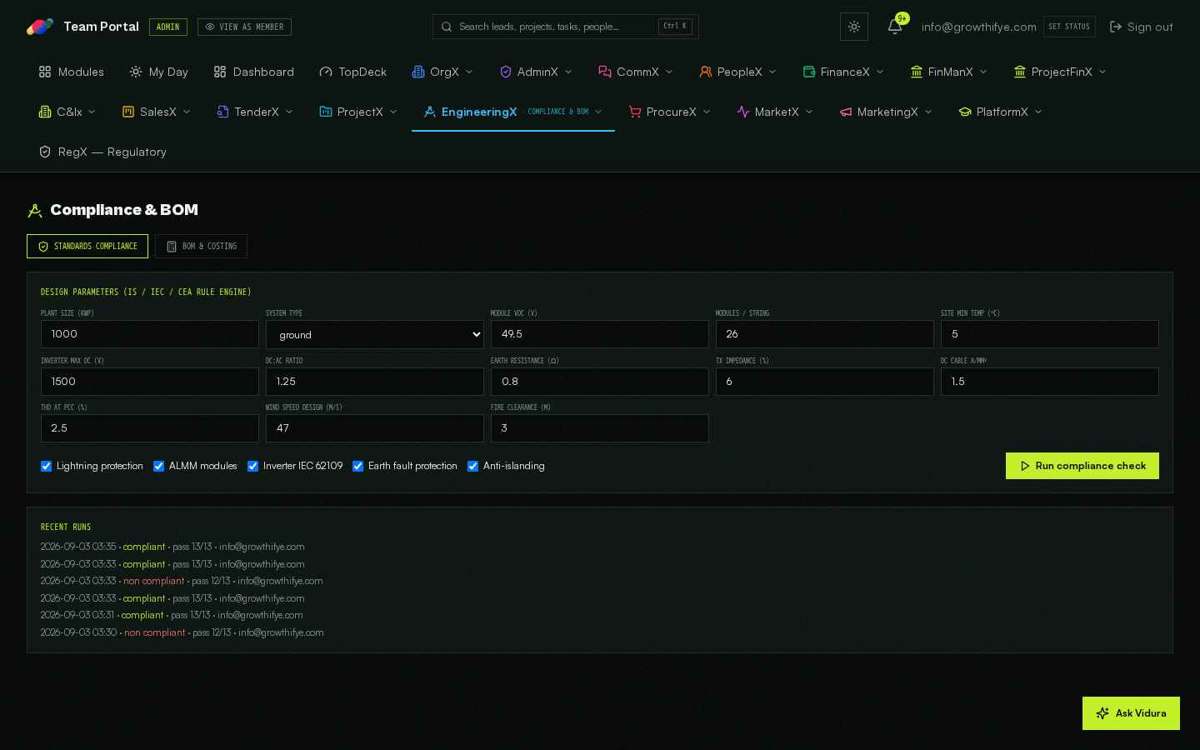Viewport: 1200px width, 750px height.
Task: Click the RegX shield icon
Action: point(45,152)
